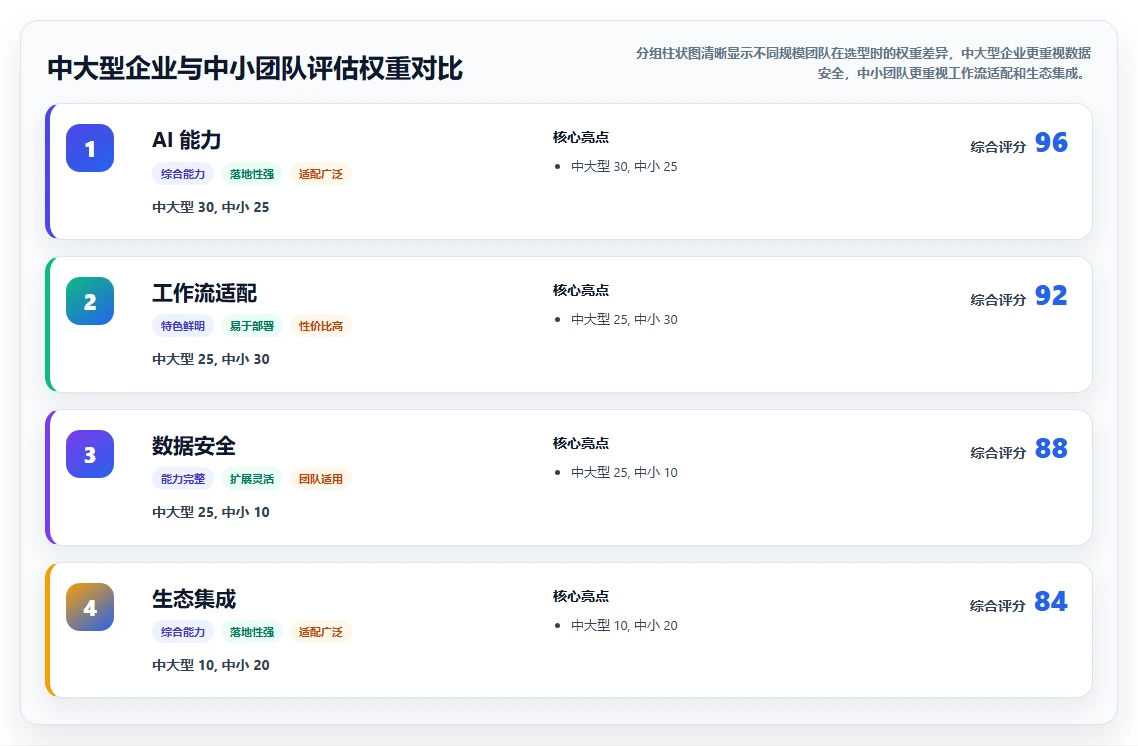
Task: Click the score 88 value
Action: pos(1051,448)
